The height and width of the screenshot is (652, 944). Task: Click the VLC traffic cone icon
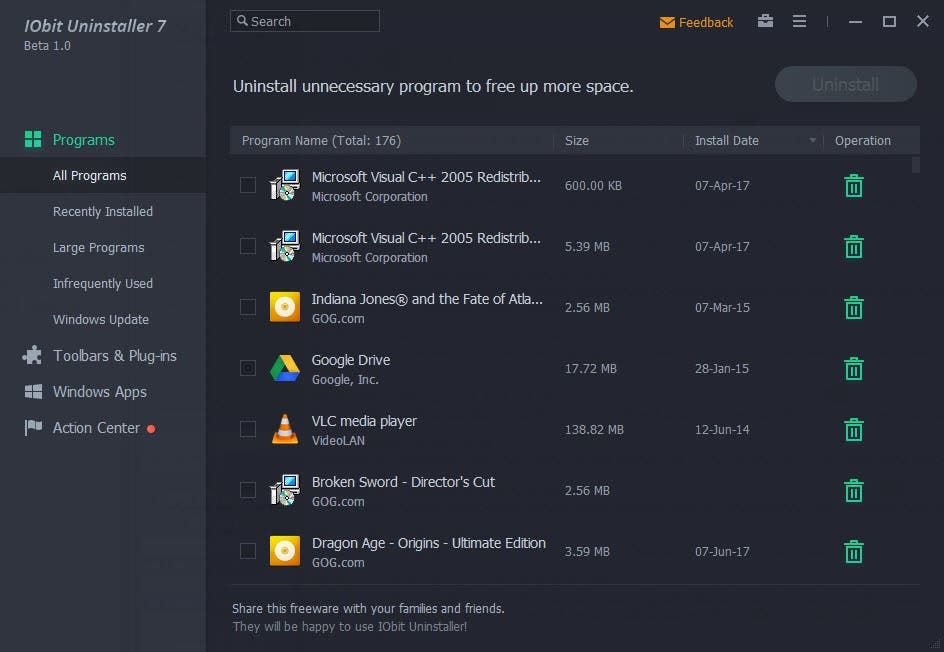click(285, 429)
